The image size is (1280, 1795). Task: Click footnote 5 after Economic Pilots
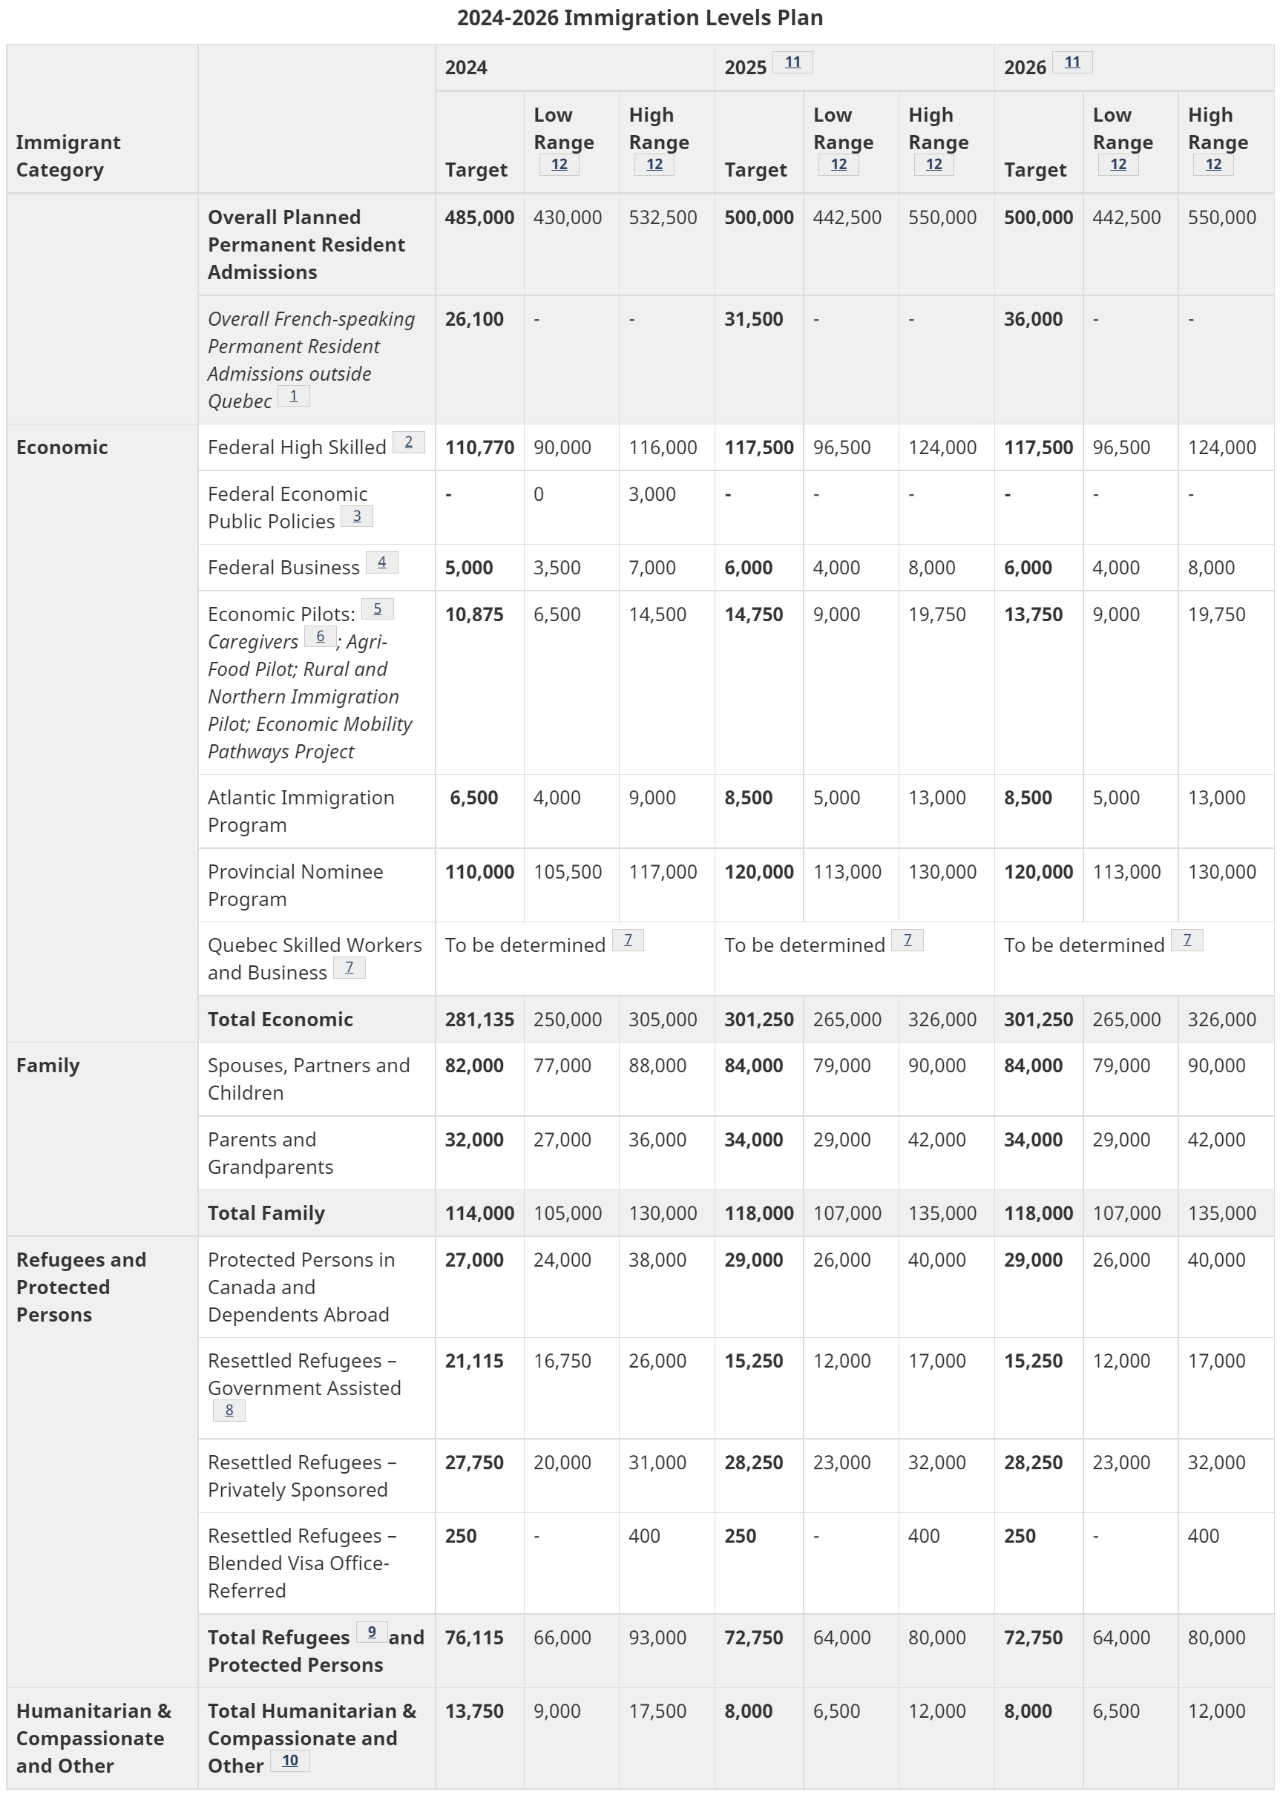tap(377, 609)
